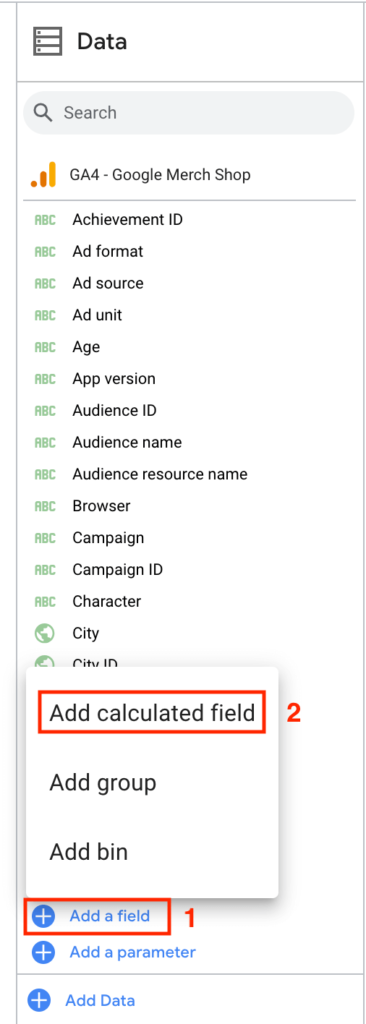Click ABC type icon beside Audience resource name
Viewport: 366px width, 1024px height.
point(45,474)
